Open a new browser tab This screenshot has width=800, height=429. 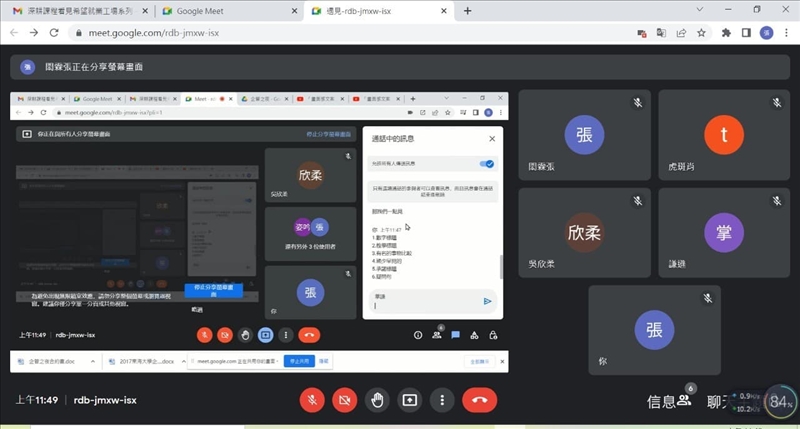coord(468,11)
